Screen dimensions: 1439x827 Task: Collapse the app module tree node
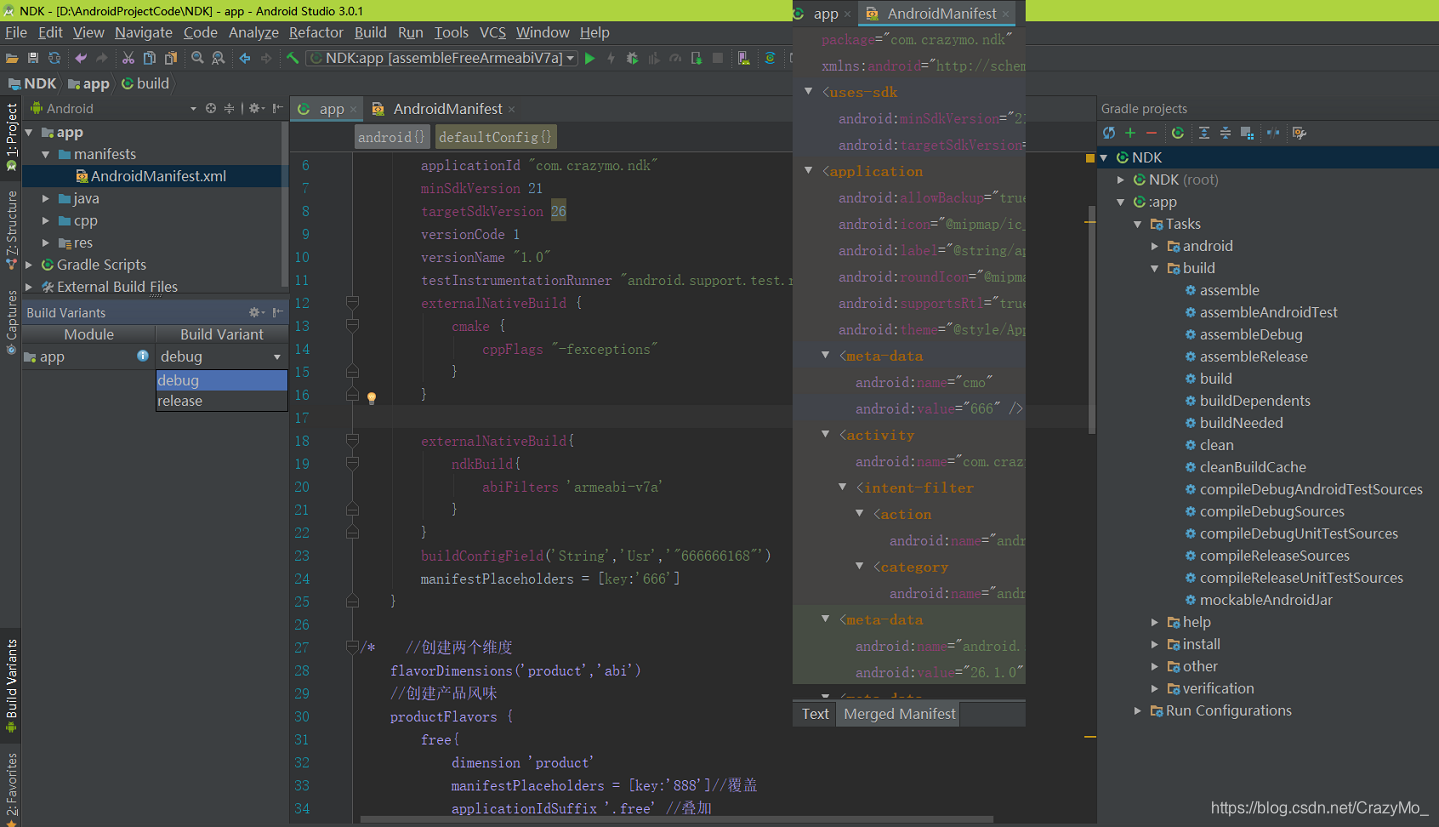(29, 132)
